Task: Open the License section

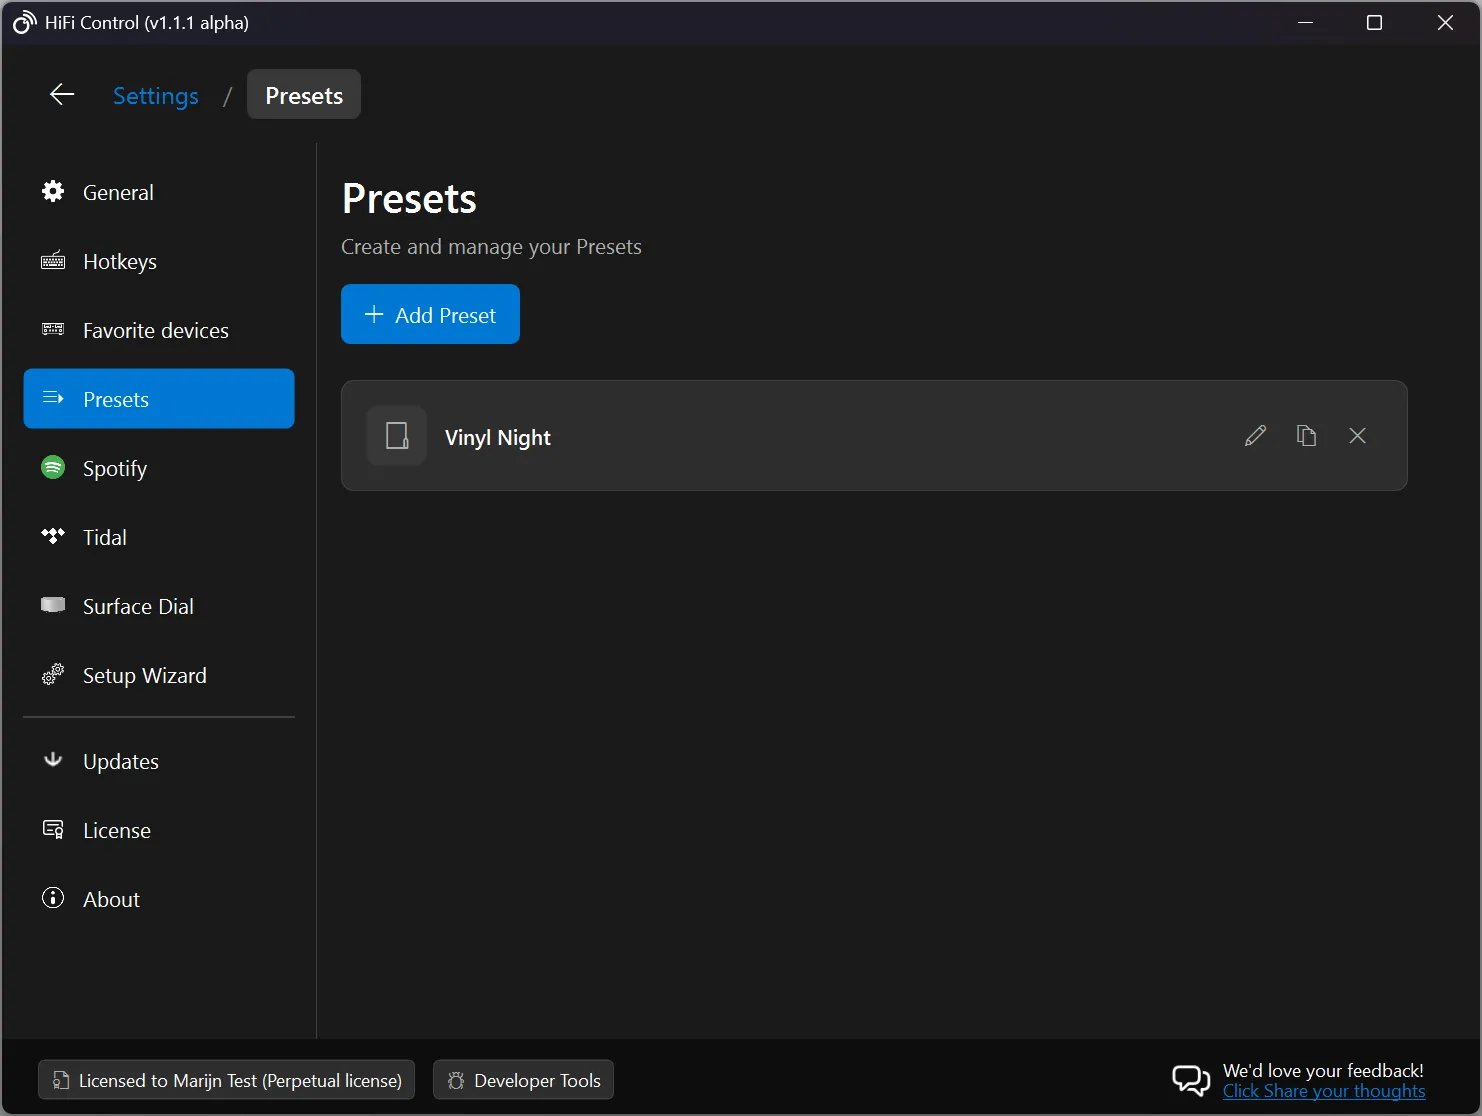Action: pos(116,830)
